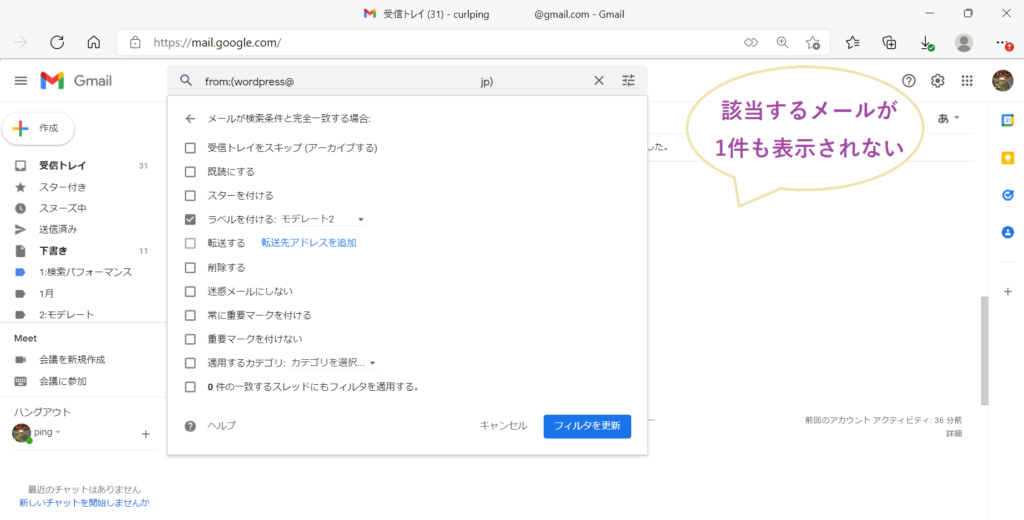
Task: Click 新しいチャットを開始しませんか link
Action: (x=84, y=503)
